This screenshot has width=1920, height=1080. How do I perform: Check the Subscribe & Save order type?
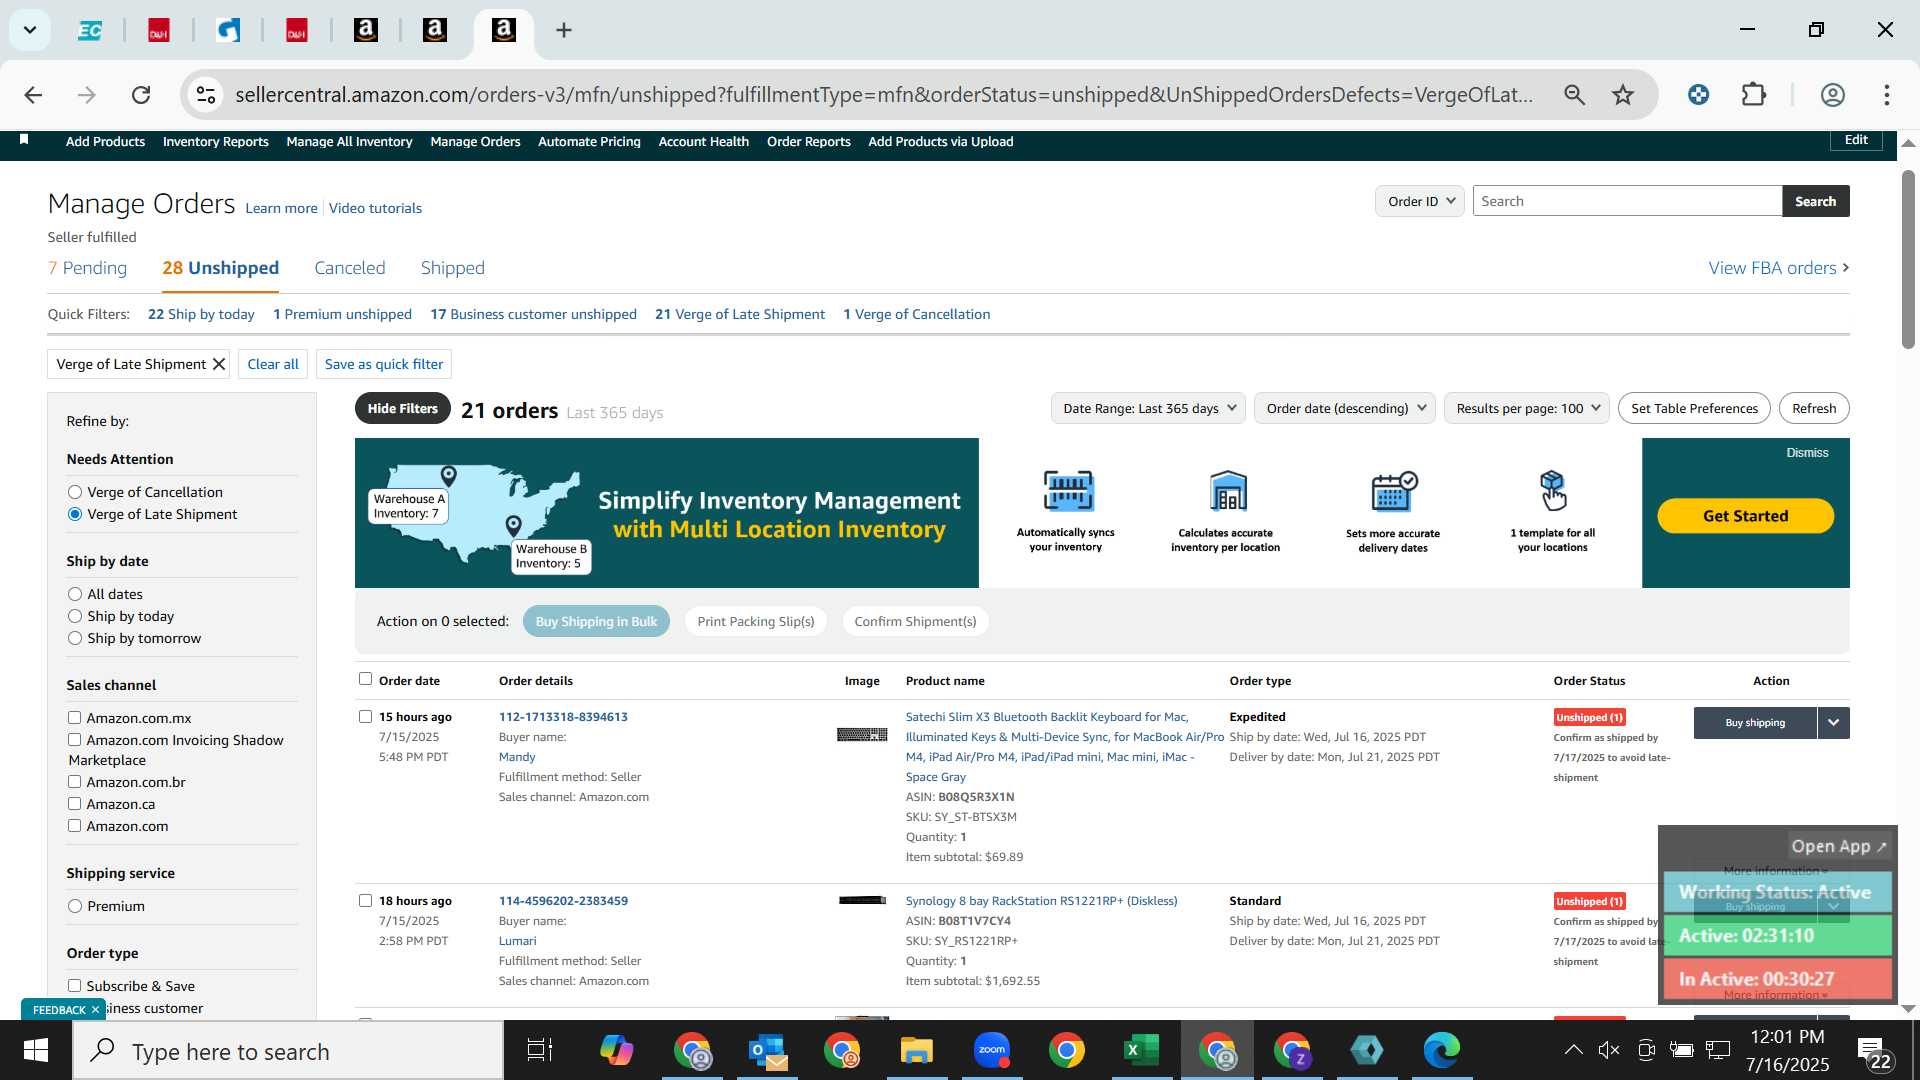click(74, 986)
